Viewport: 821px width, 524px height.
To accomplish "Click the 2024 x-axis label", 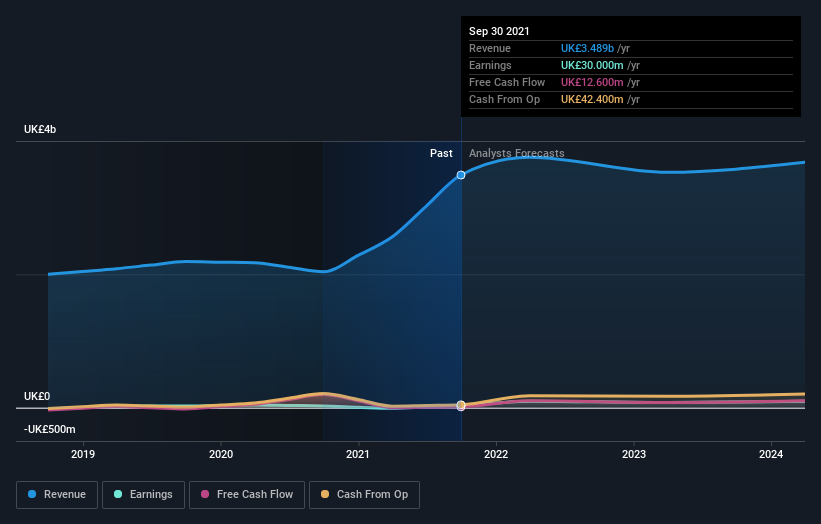I will click(771, 454).
